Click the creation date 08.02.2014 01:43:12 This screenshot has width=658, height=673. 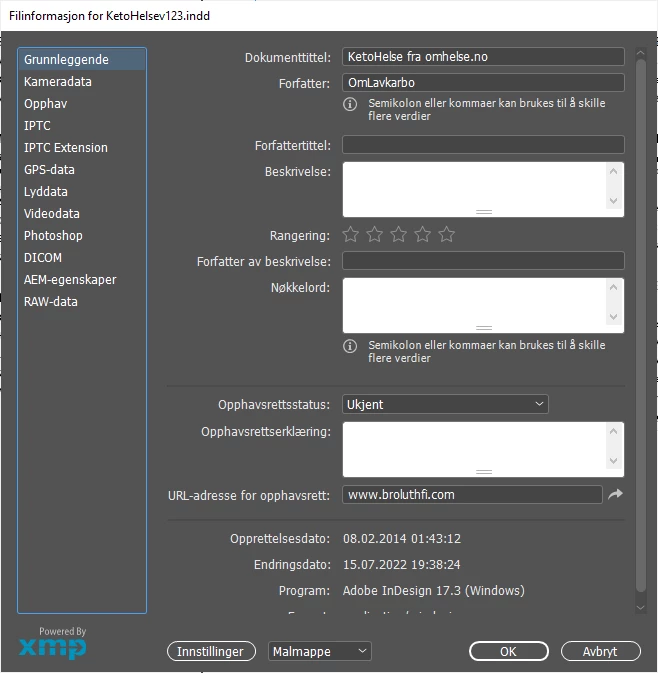(x=402, y=539)
